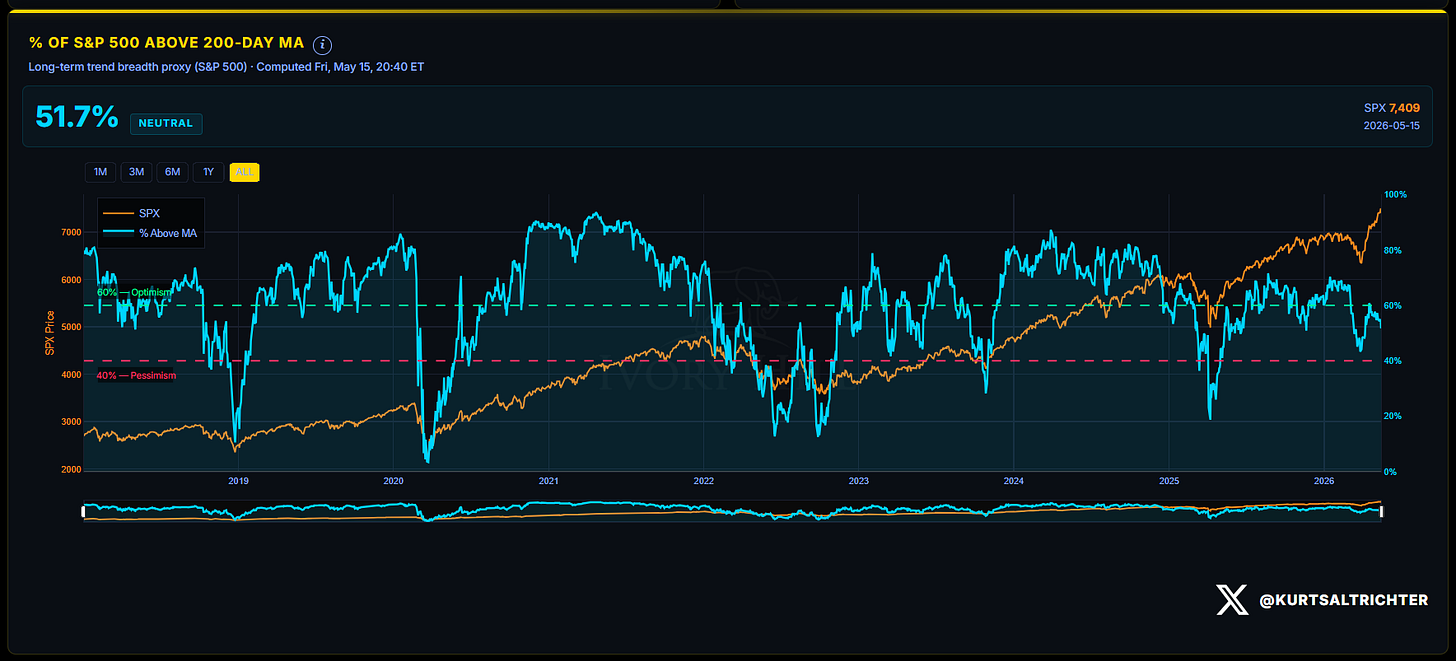Switch to the 6M range
The width and height of the screenshot is (1456, 661).
coord(172,172)
